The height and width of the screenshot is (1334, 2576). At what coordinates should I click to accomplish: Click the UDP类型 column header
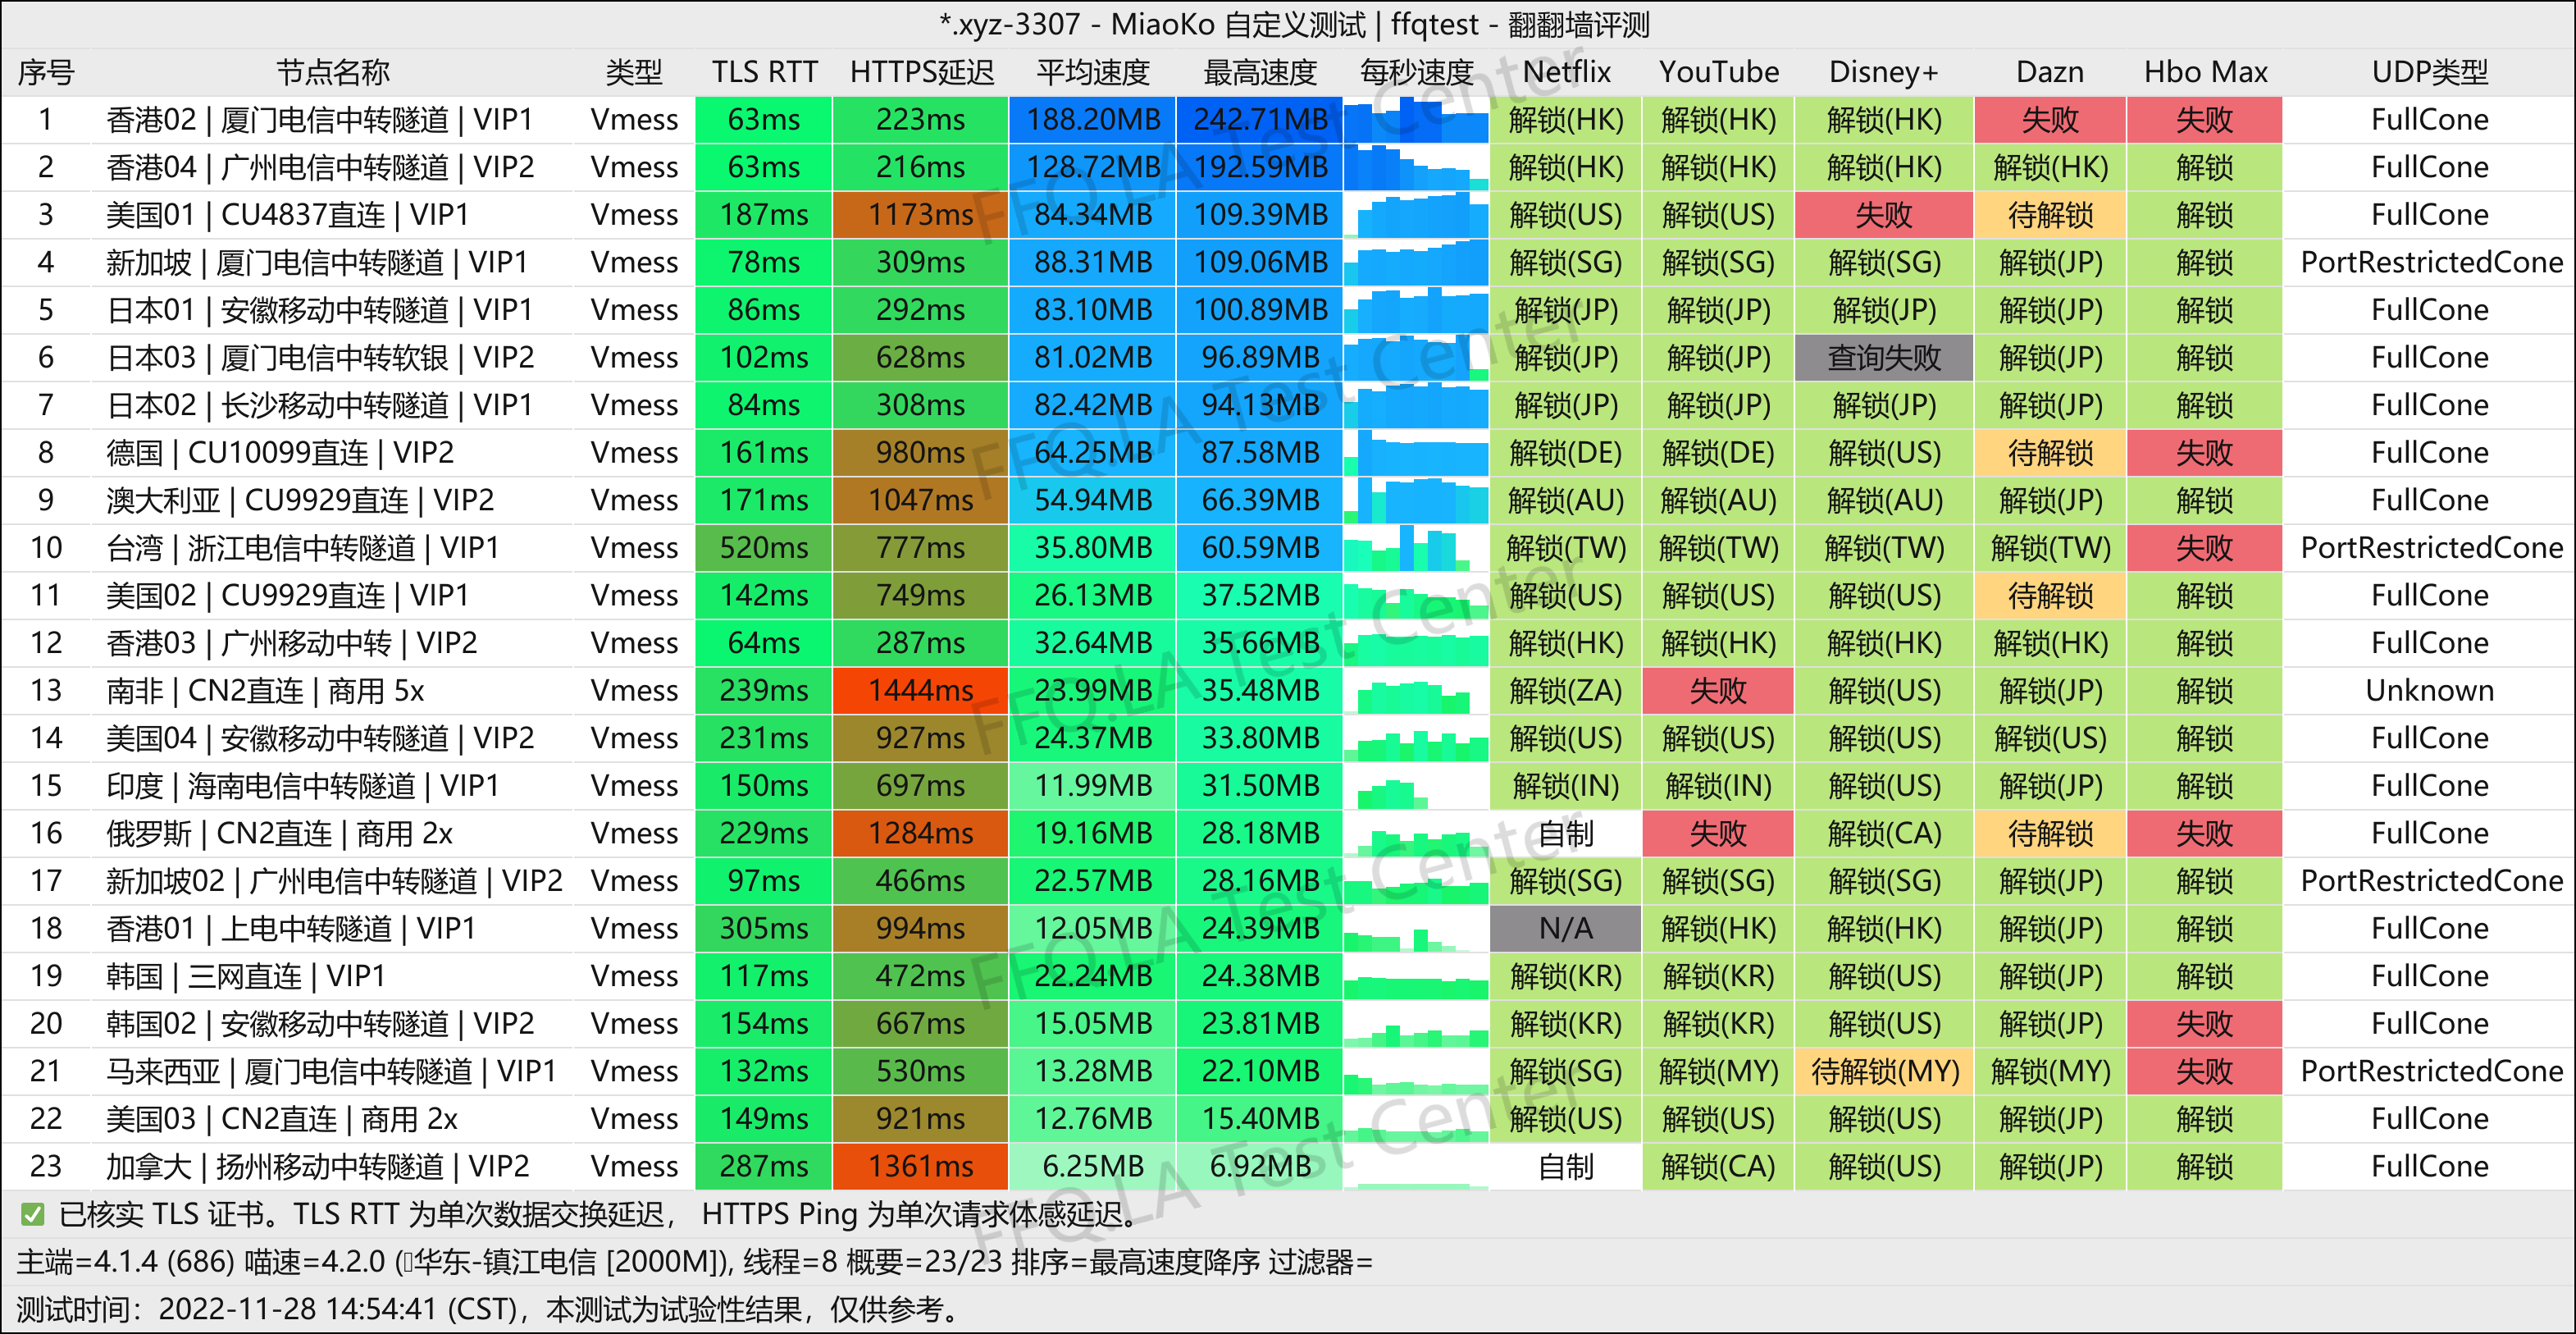coord(2429,72)
